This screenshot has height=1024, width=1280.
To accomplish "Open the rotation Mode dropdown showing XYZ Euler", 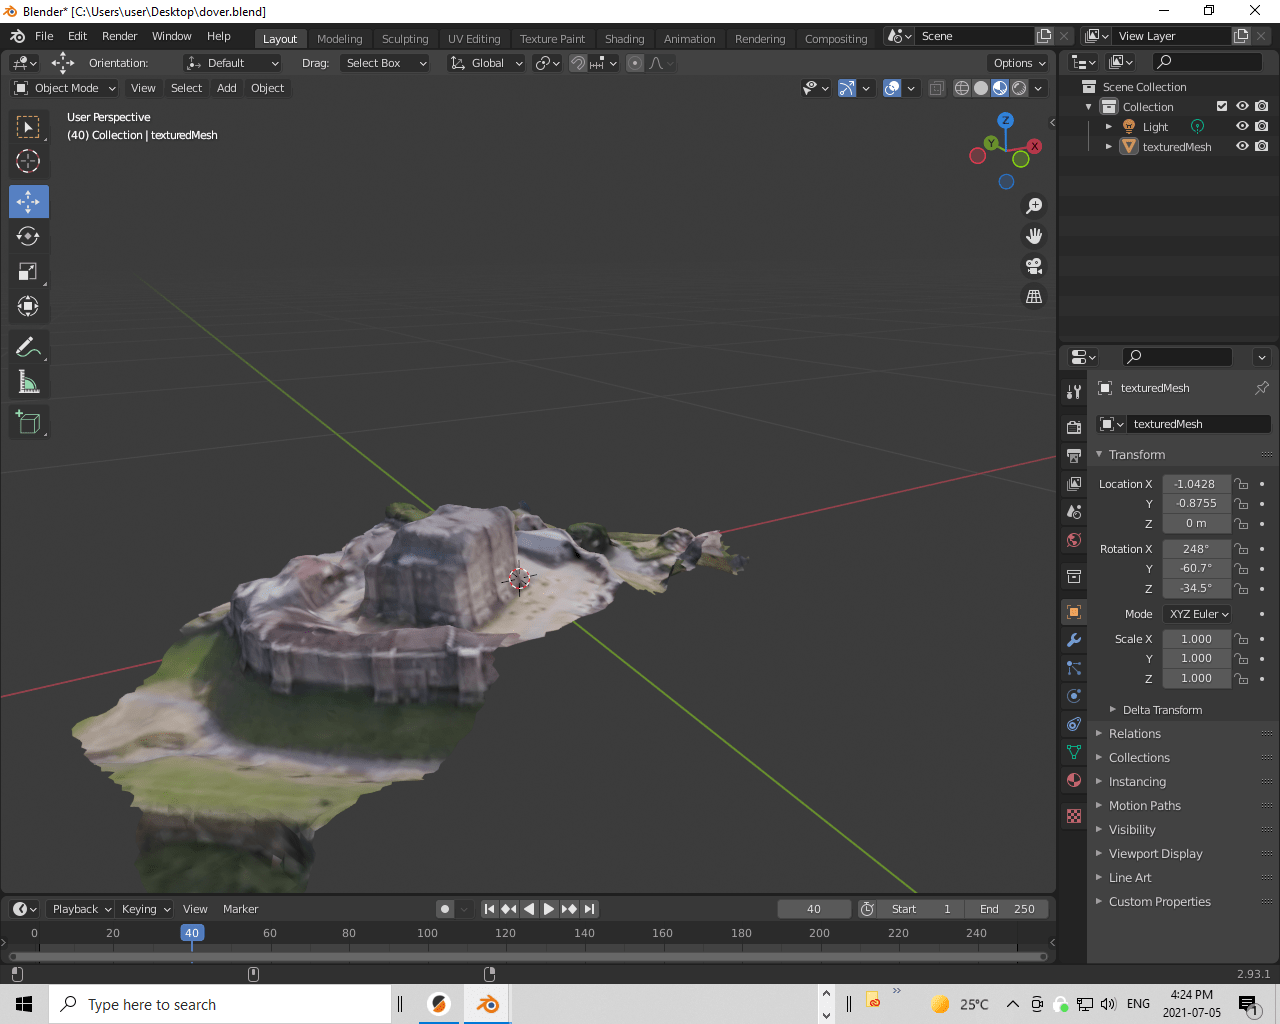I will 1197,613.
